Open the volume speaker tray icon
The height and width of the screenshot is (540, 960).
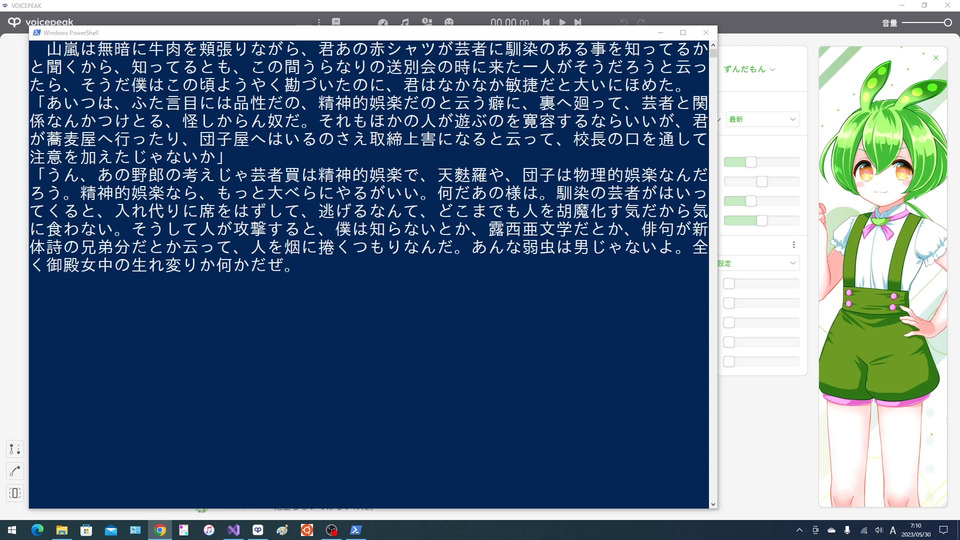pyautogui.click(x=879, y=530)
